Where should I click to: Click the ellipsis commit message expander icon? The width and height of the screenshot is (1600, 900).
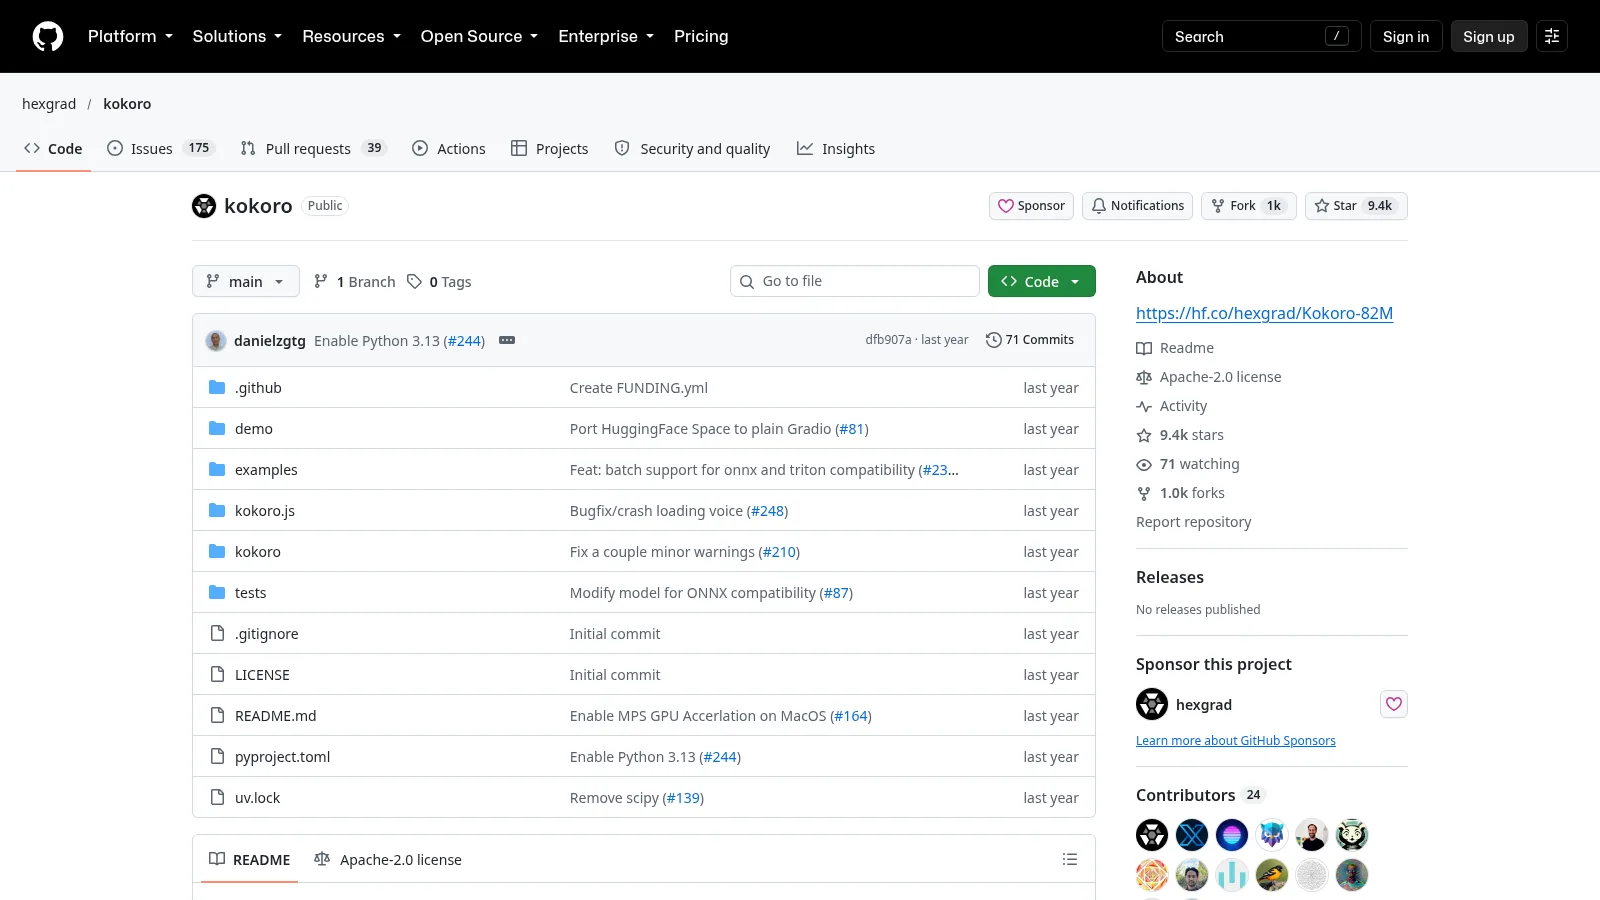[x=507, y=340]
